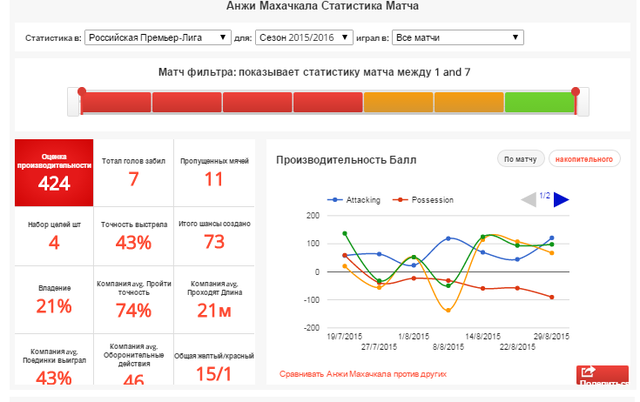
Task: Click the 1/2 legend page indicator
Action: 544,195
